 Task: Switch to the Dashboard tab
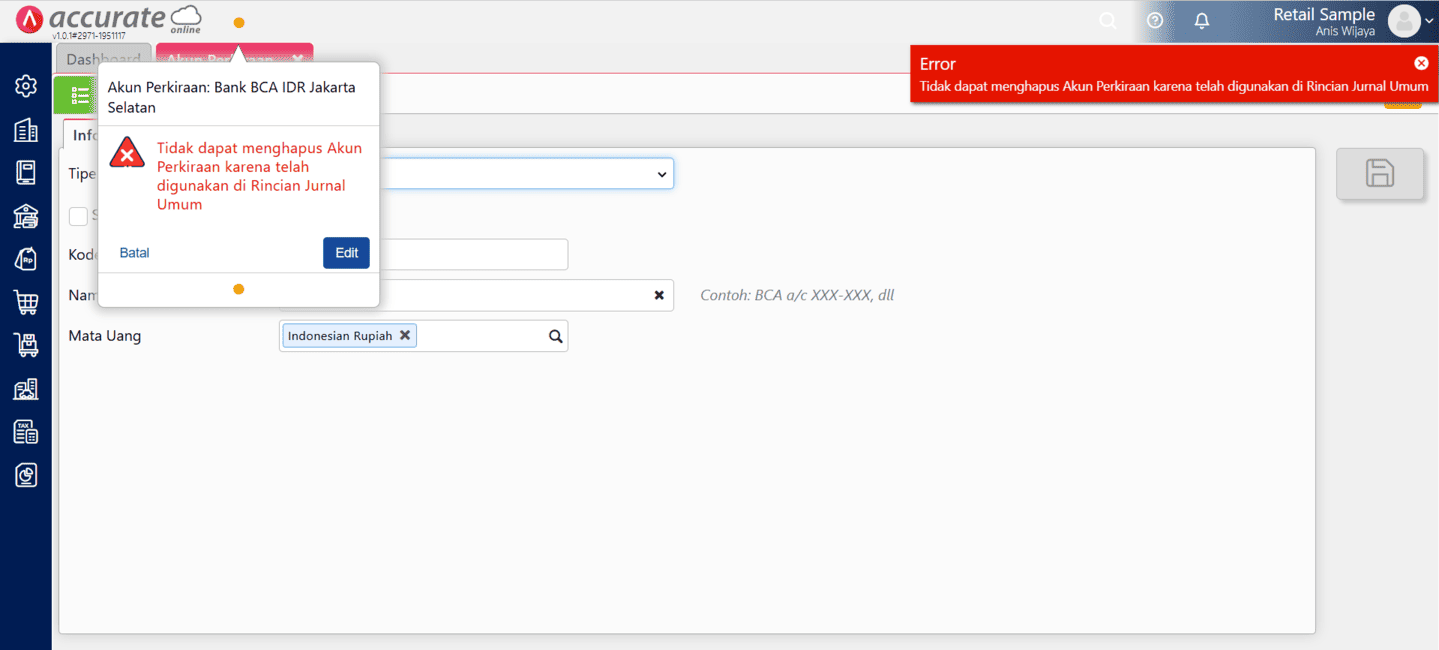coord(103,59)
